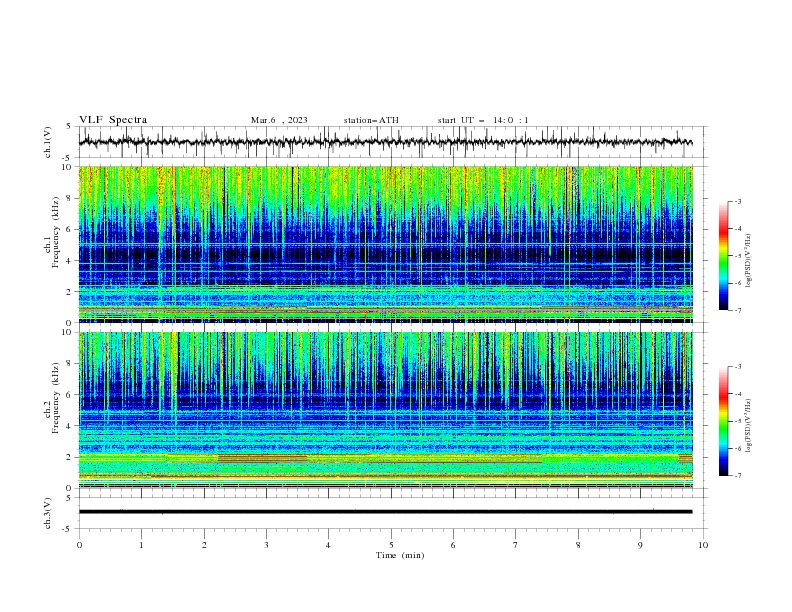This screenshot has height=612, width=792.
Task: Click the '-7' value on ch.2 colorbar
Action: (737, 475)
